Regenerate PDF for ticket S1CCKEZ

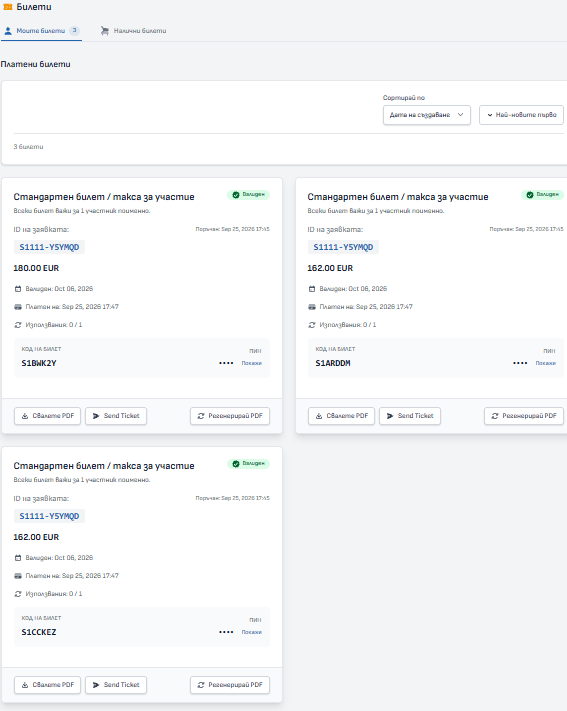click(x=230, y=685)
